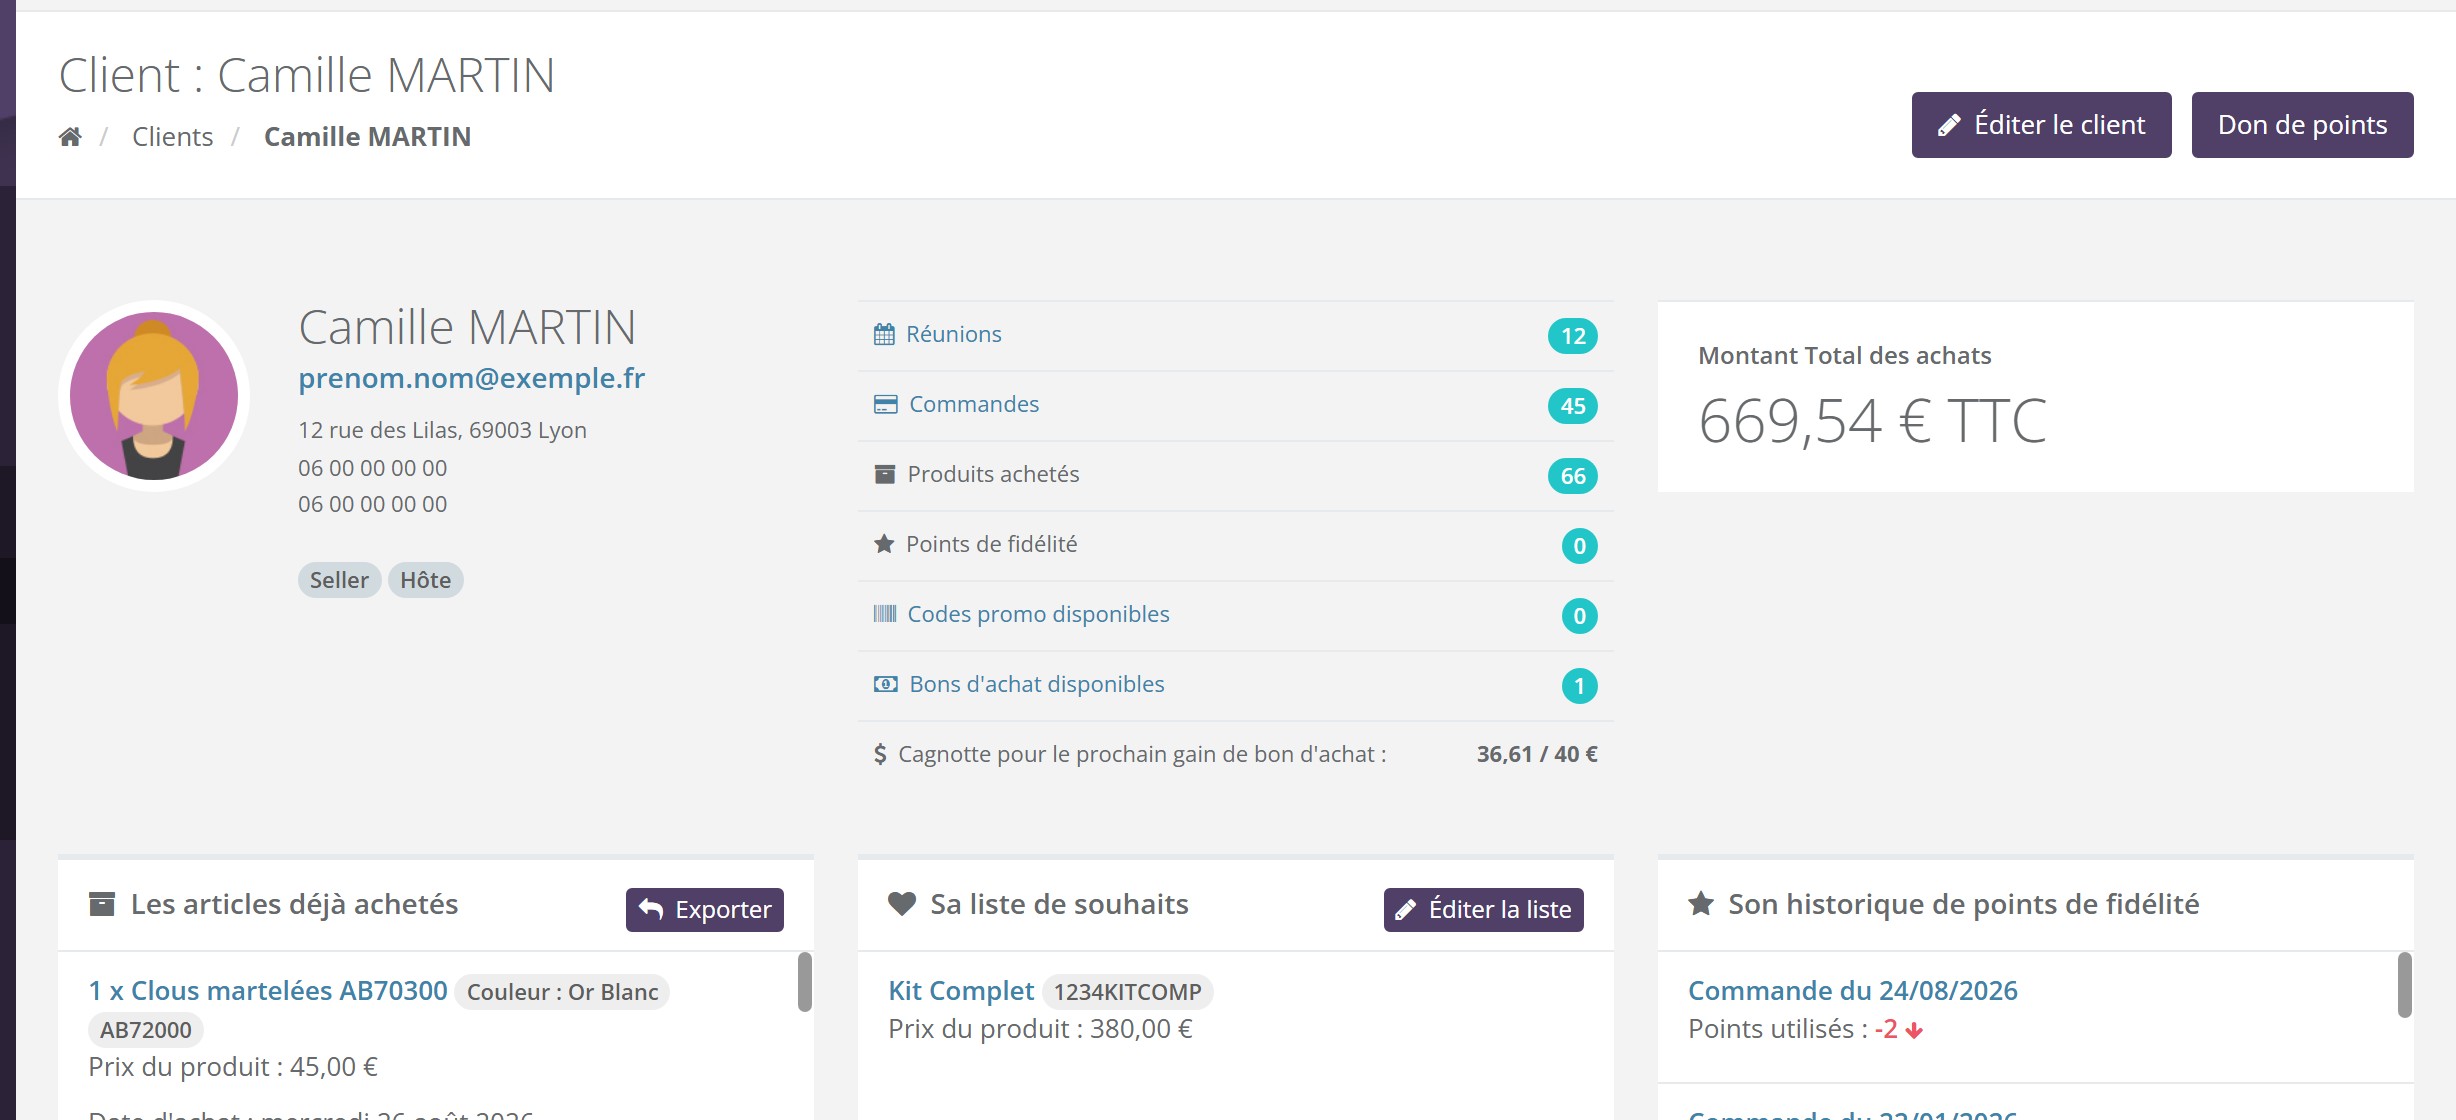This screenshot has width=2456, height=1120.
Task: Click the Éditer le client button
Action: [2041, 125]
